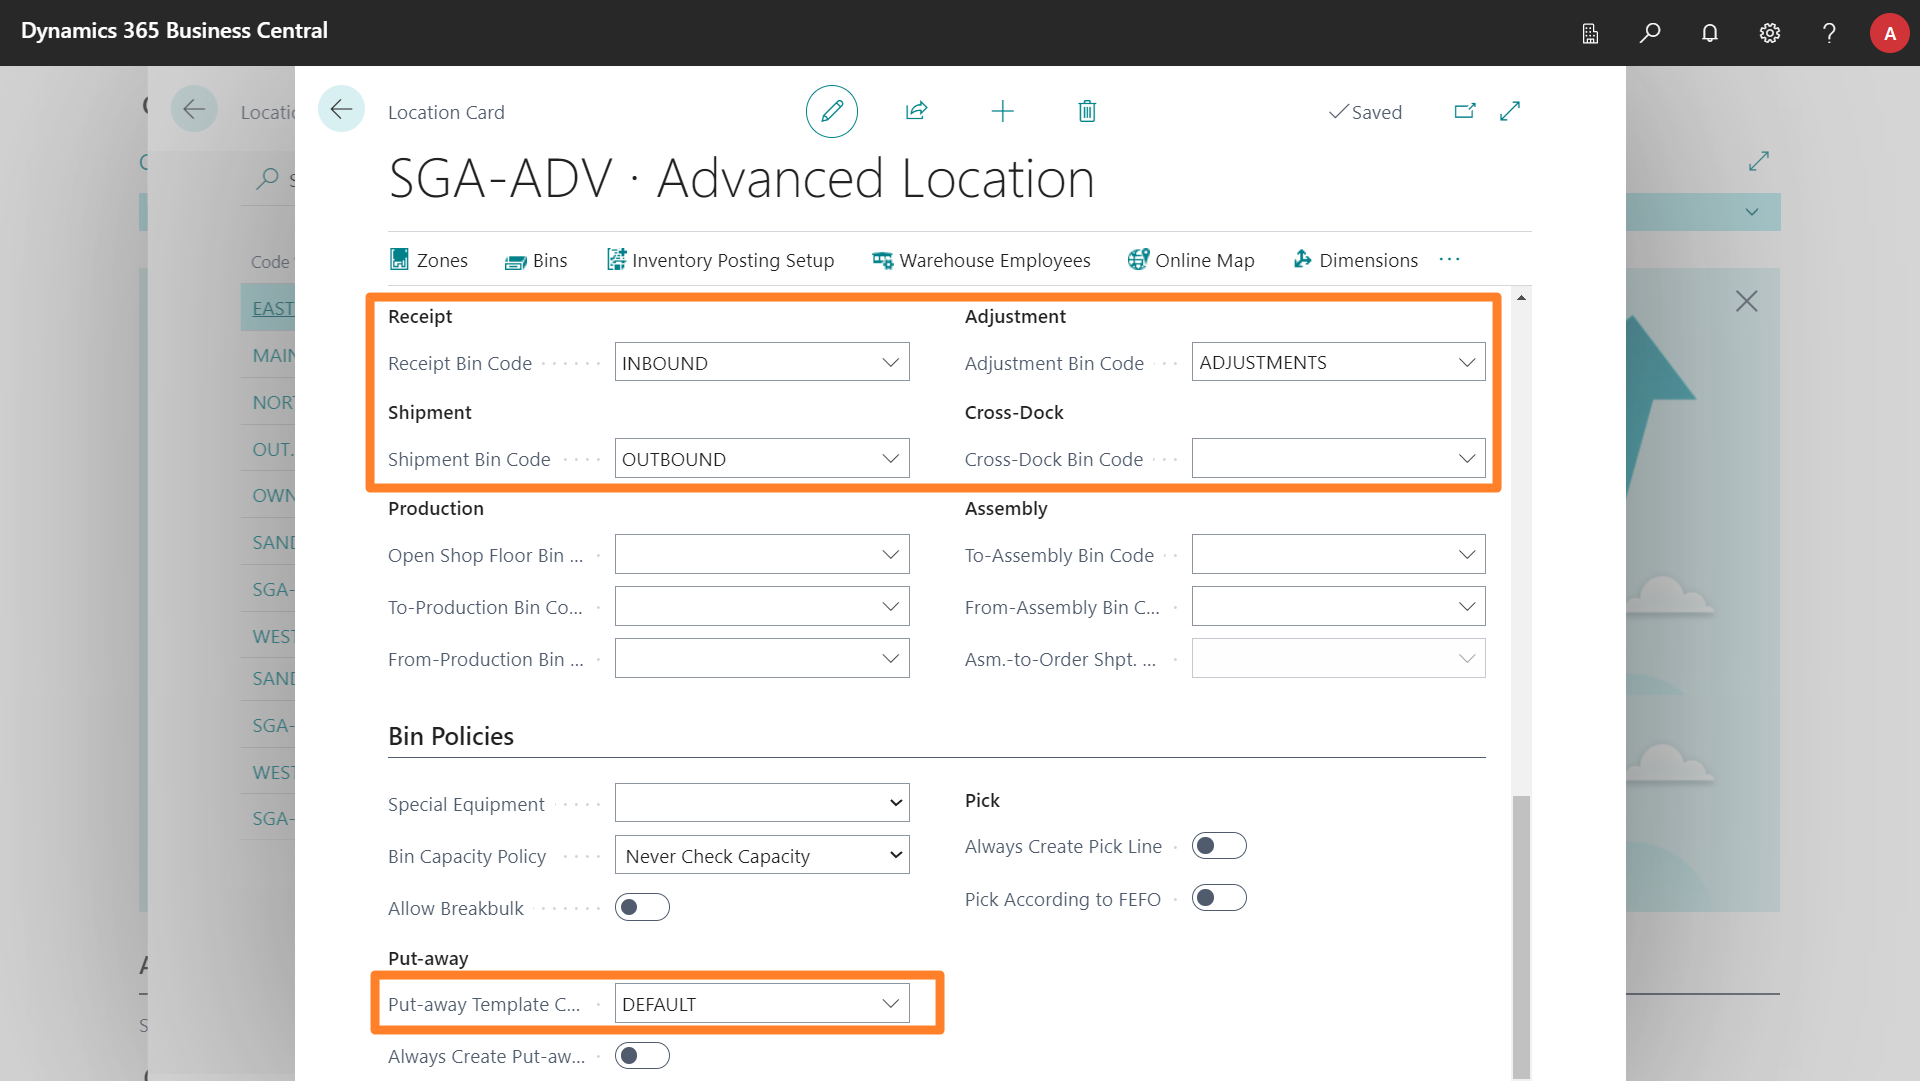The height and width of the screenshot is (1081, 1920).
Task: Open Bin Capacity Policy dropdown
Action: (762, 855)
